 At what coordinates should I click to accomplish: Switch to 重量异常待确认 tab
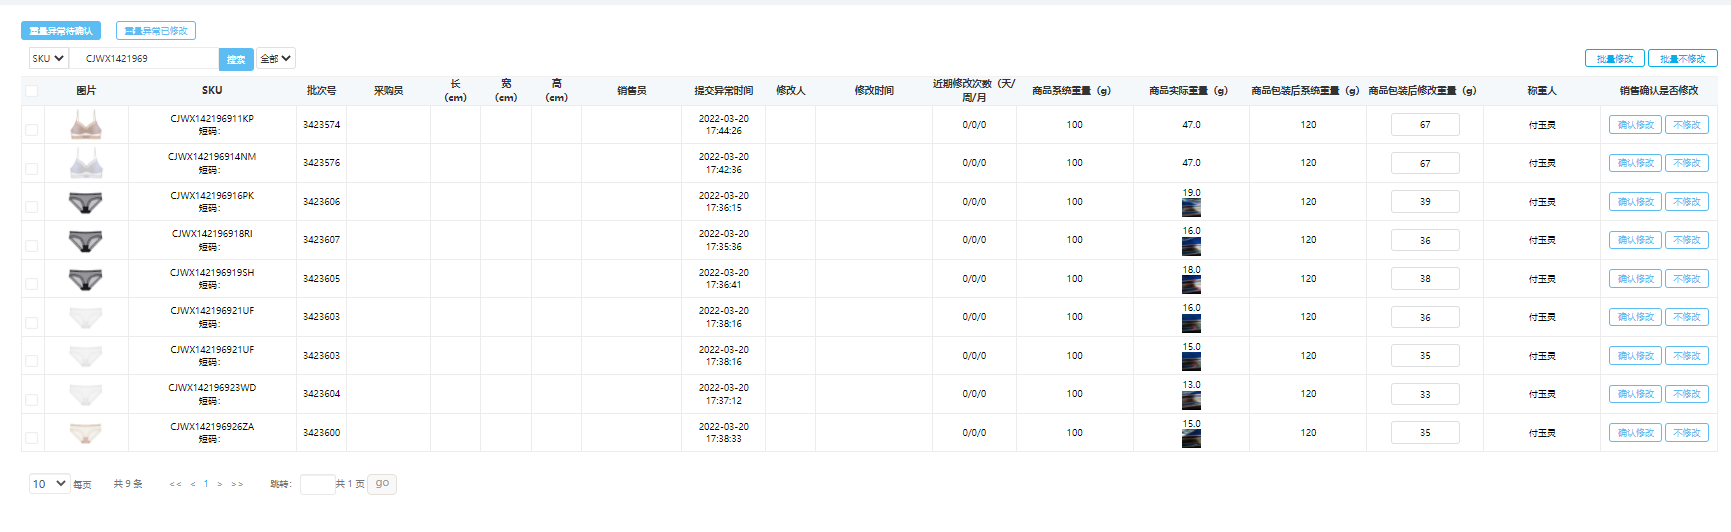point(61,31)
